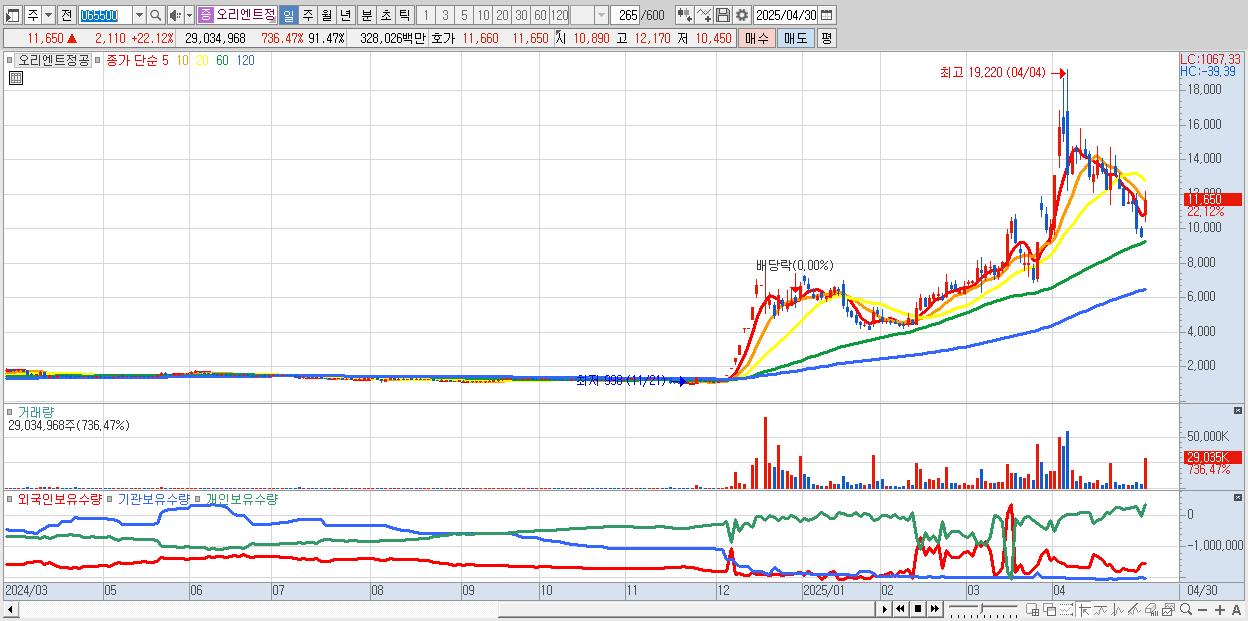
Task: Open the calendar date picker icon
Action: click(x=827, y=15)
